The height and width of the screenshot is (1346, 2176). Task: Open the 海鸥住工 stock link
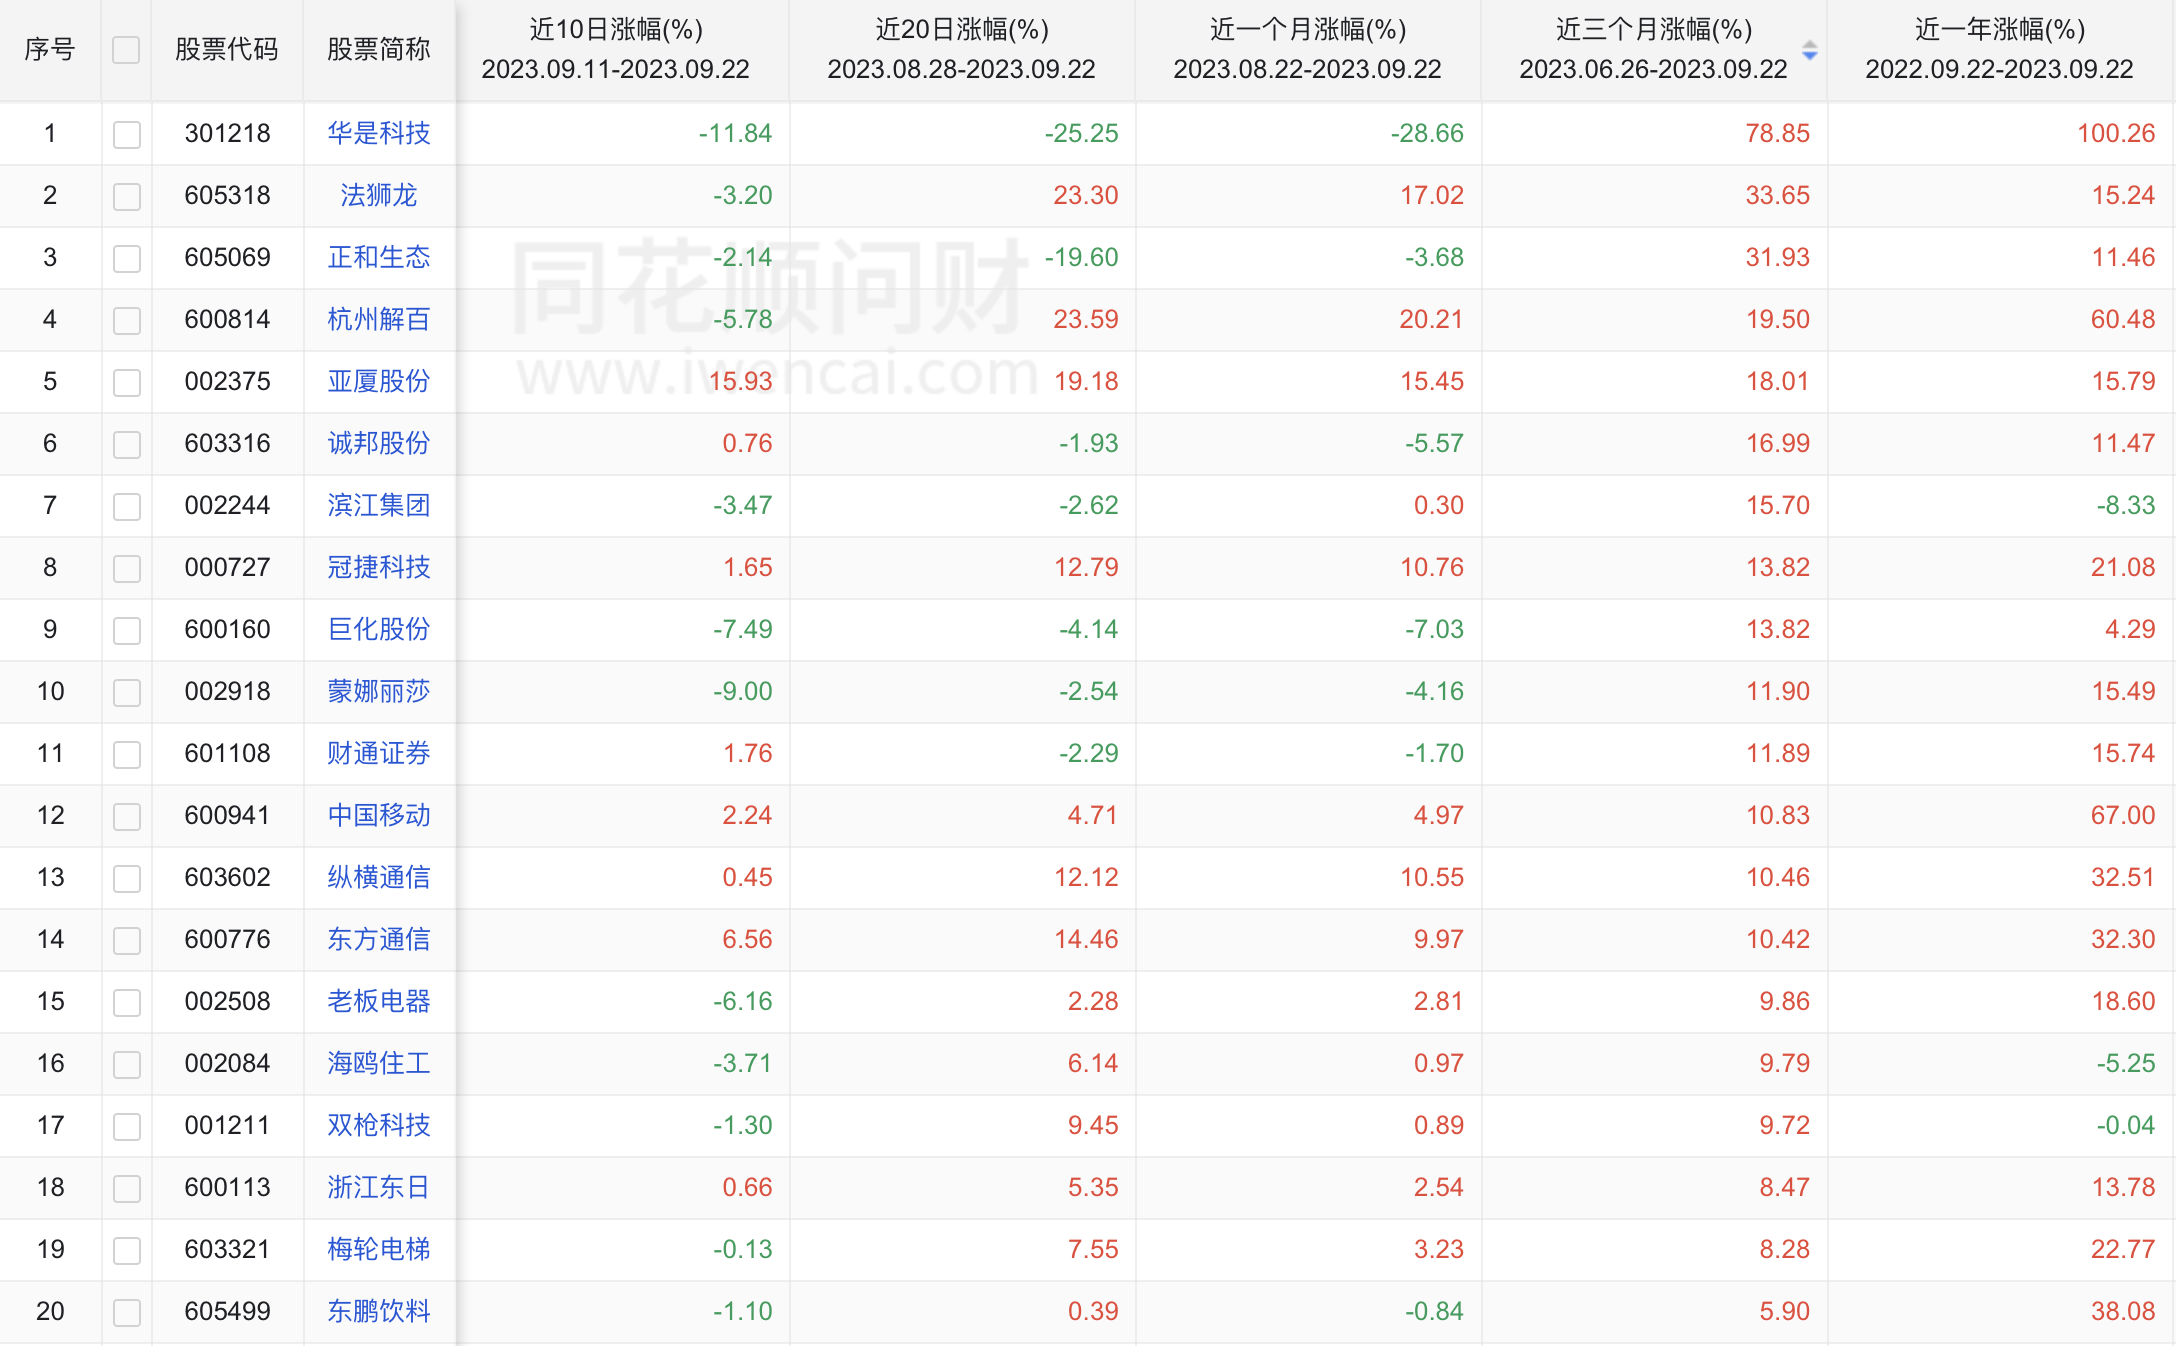pyautogui.click(x=379, y=1063)
